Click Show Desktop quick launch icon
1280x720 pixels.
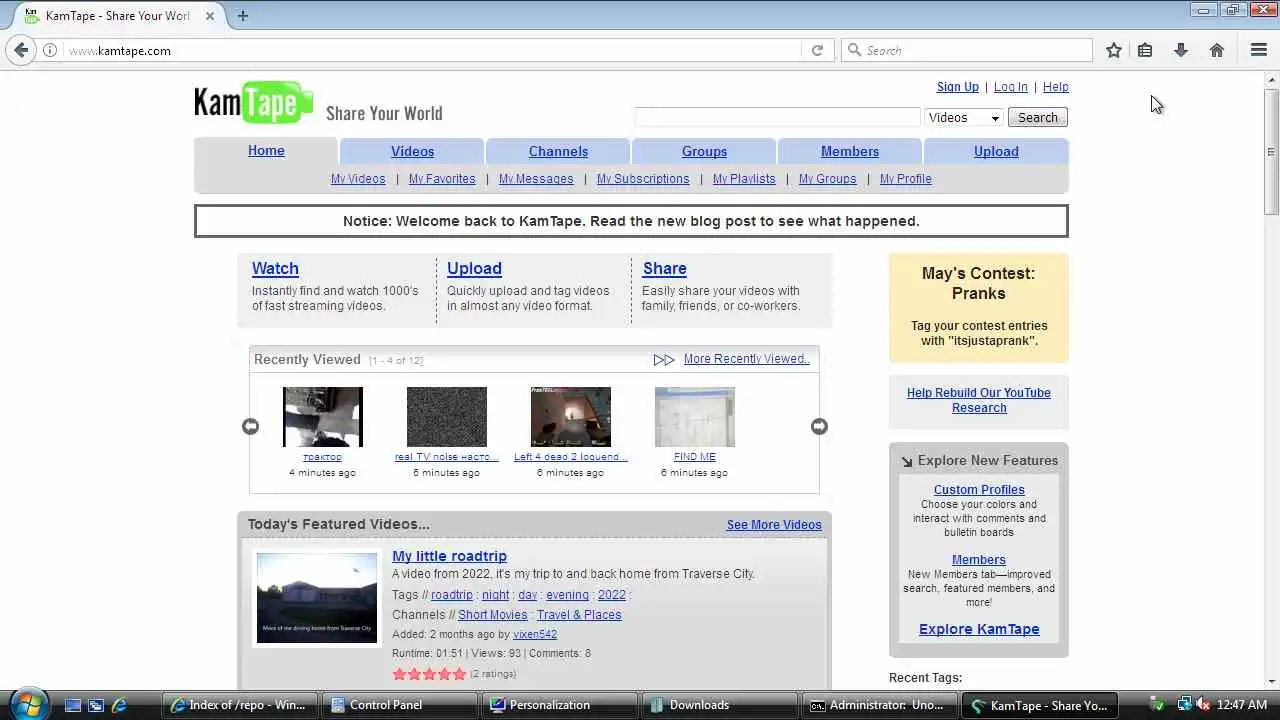72,705
